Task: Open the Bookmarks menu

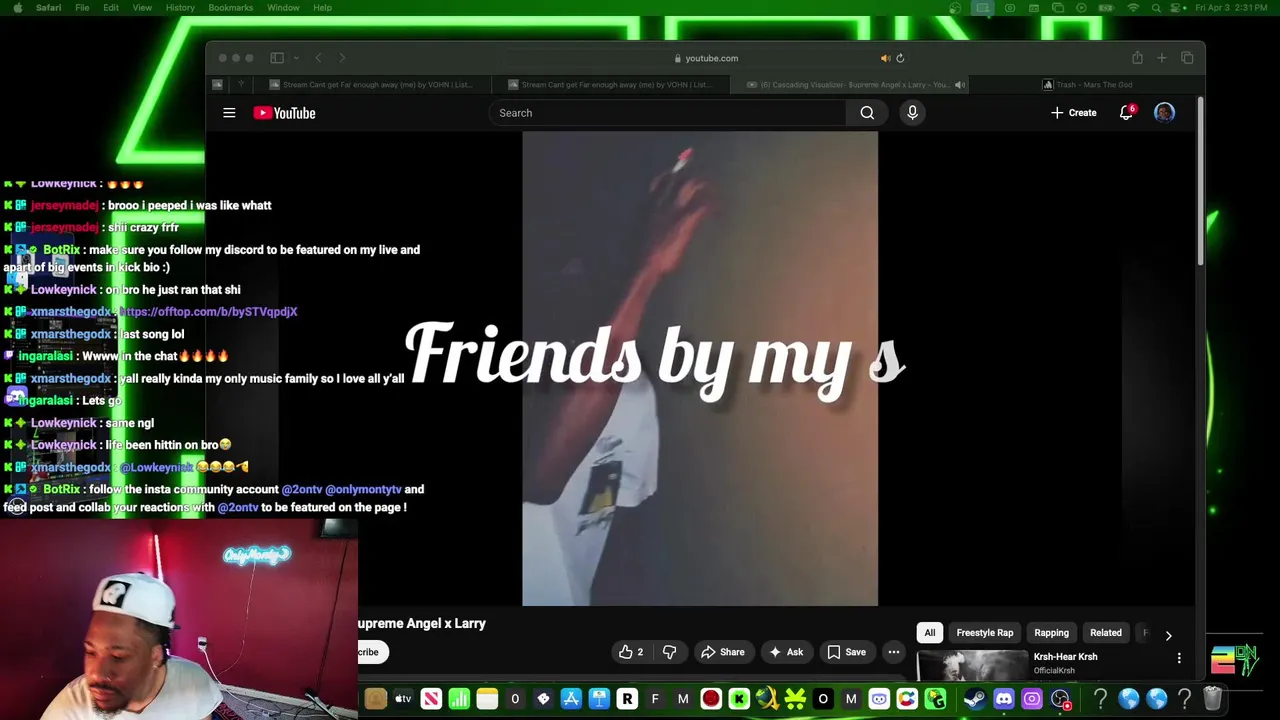Action: (230, 8)
